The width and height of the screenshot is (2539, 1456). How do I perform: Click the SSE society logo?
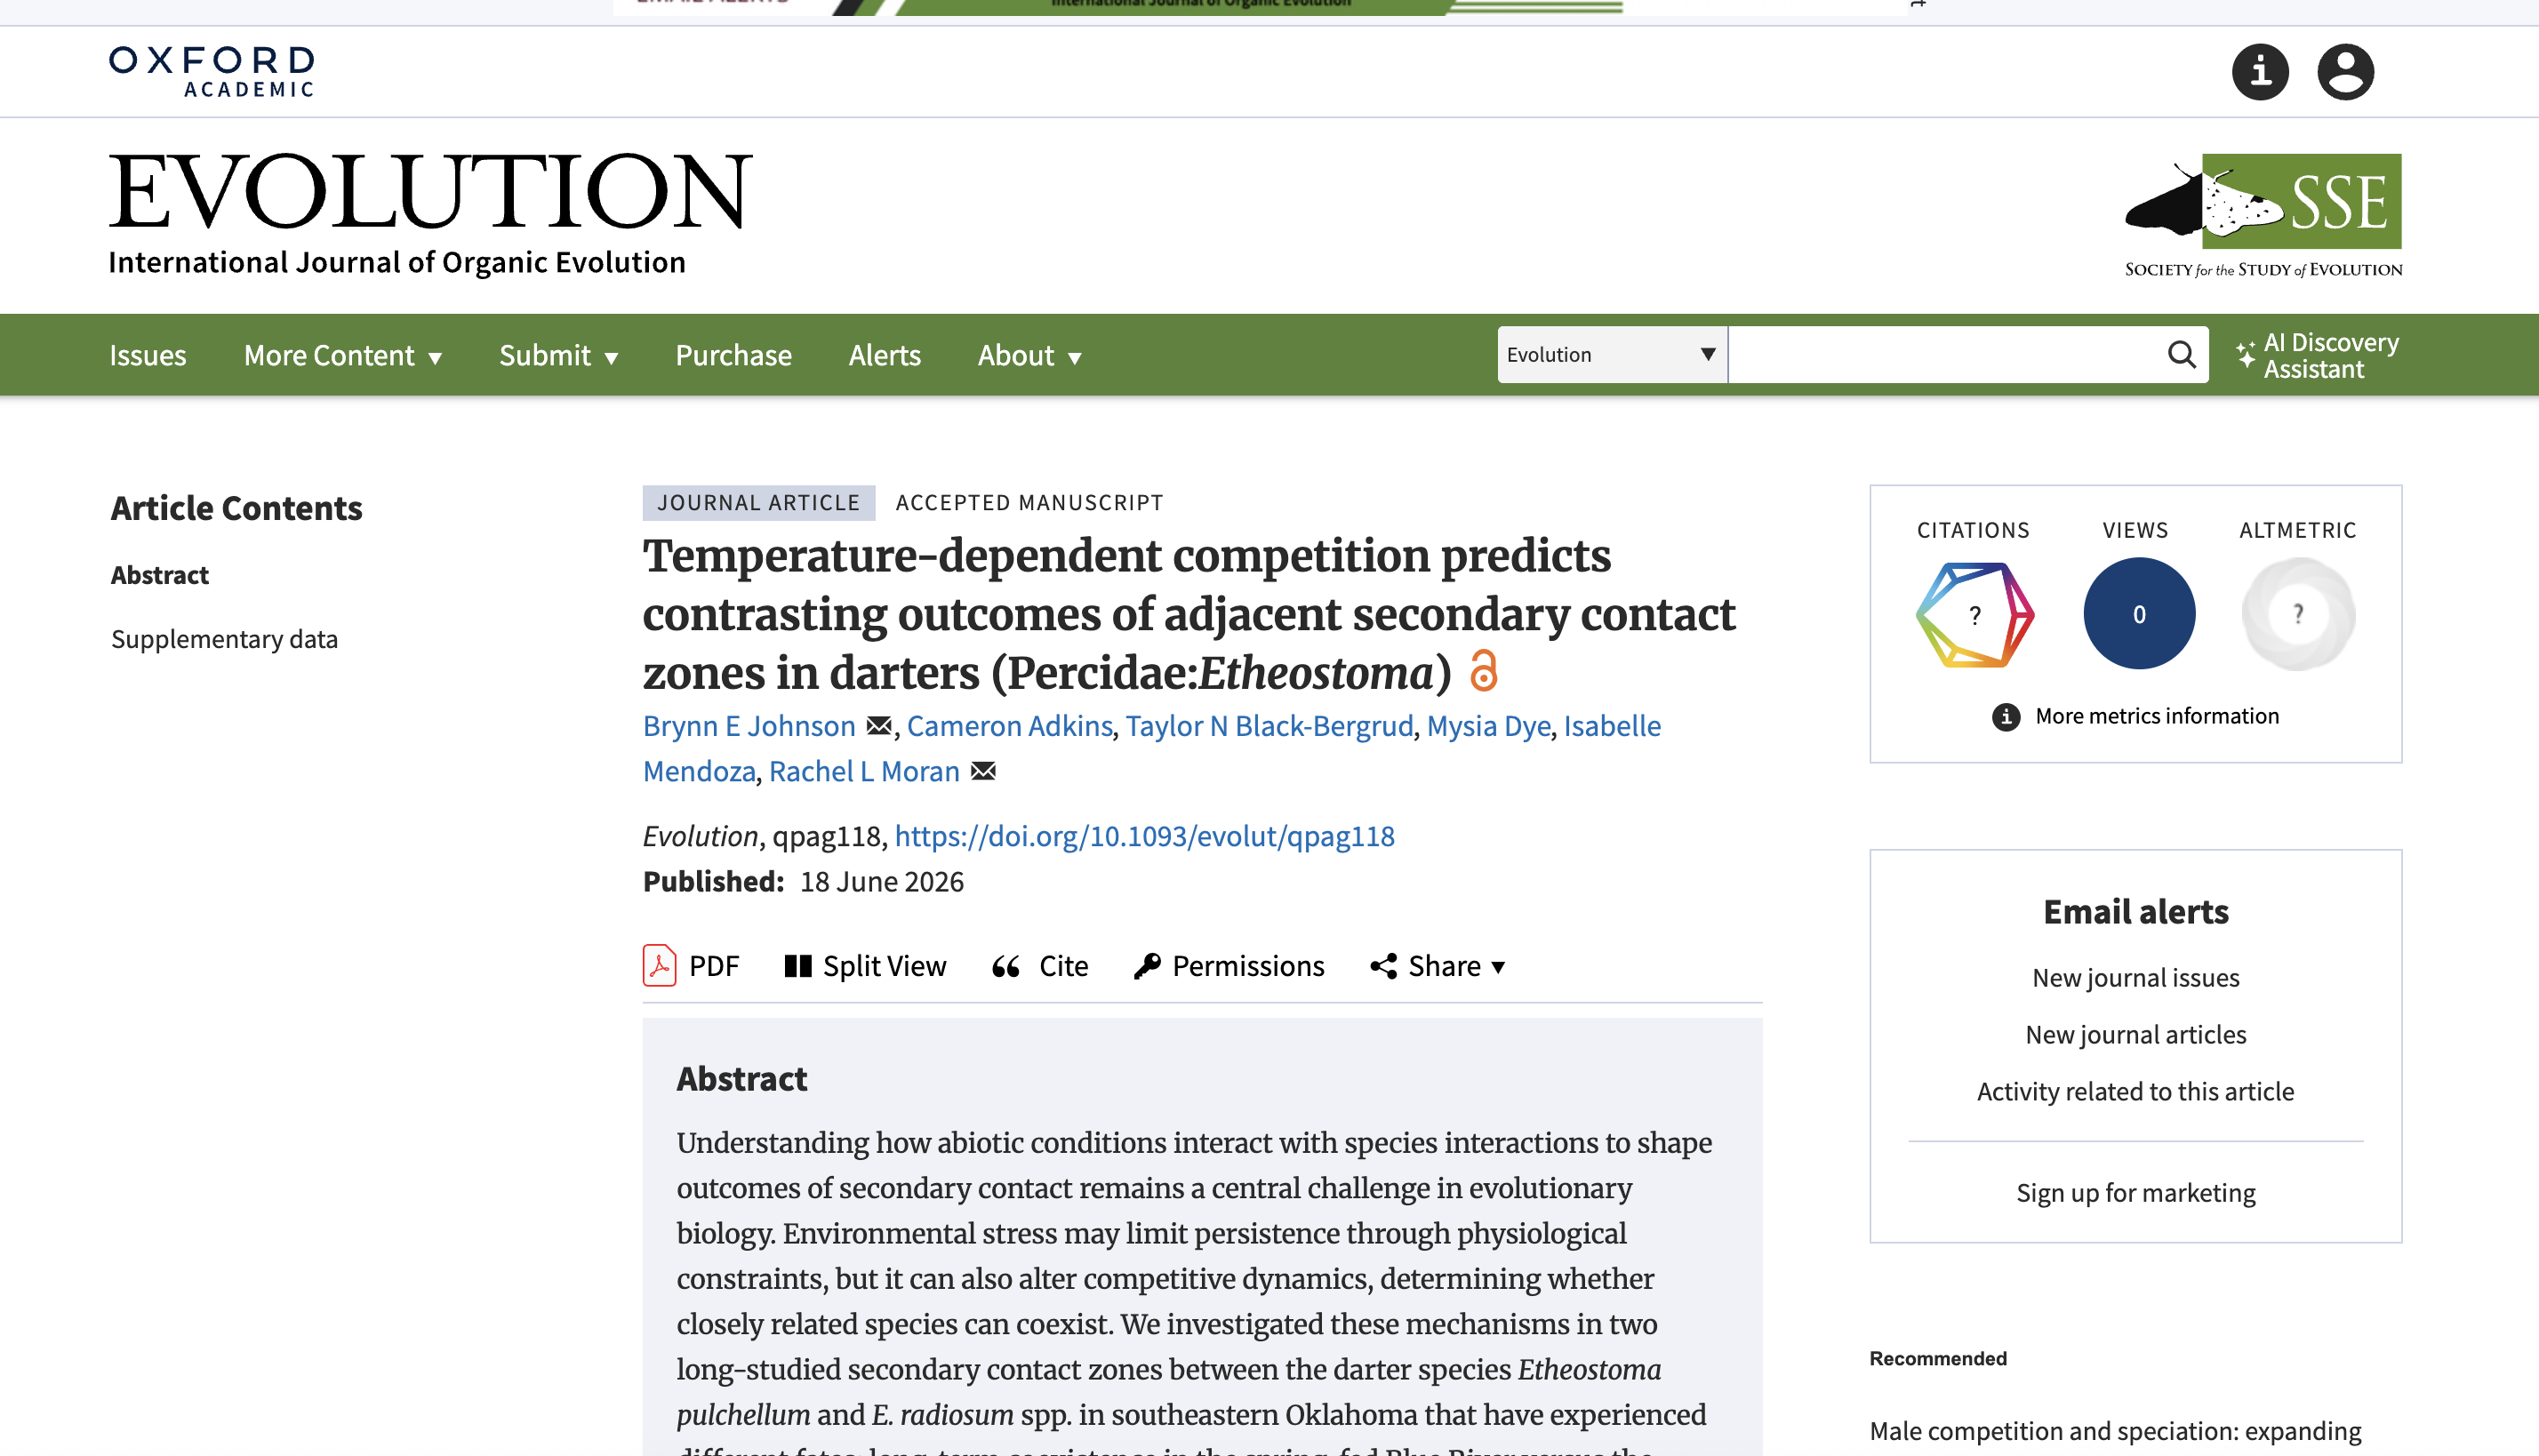(2263, 215)
